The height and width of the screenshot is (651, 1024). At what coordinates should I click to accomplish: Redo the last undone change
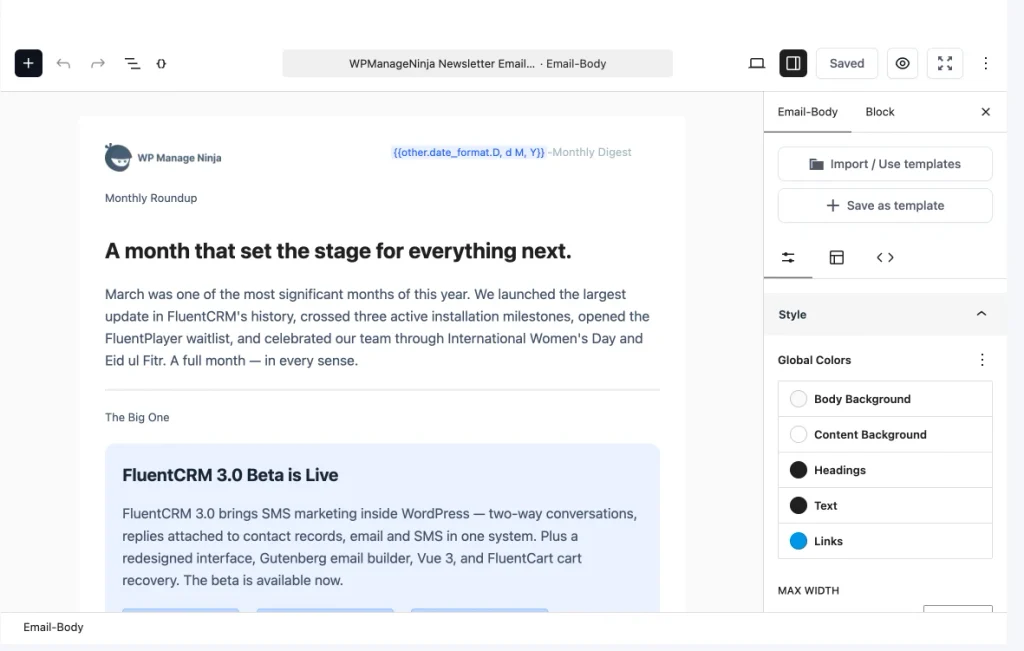tap(98, 63)
